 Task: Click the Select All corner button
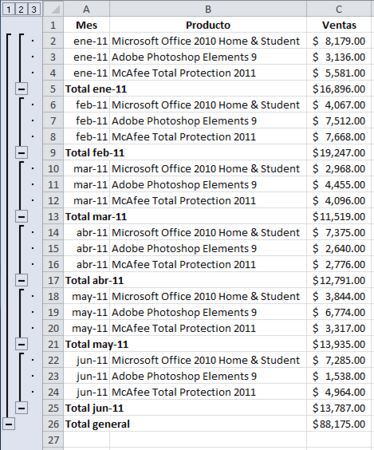(53, 9)
